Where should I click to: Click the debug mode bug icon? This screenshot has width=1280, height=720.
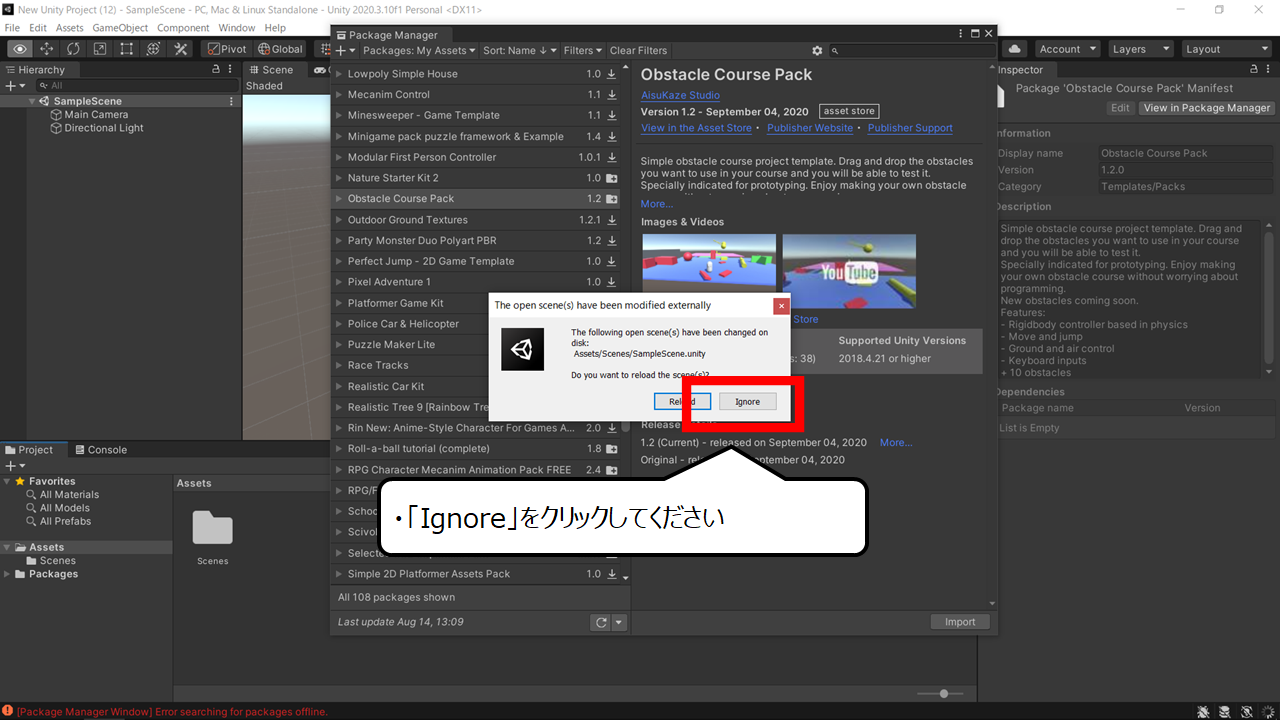pyautogui.click(x=1203, y=711)
